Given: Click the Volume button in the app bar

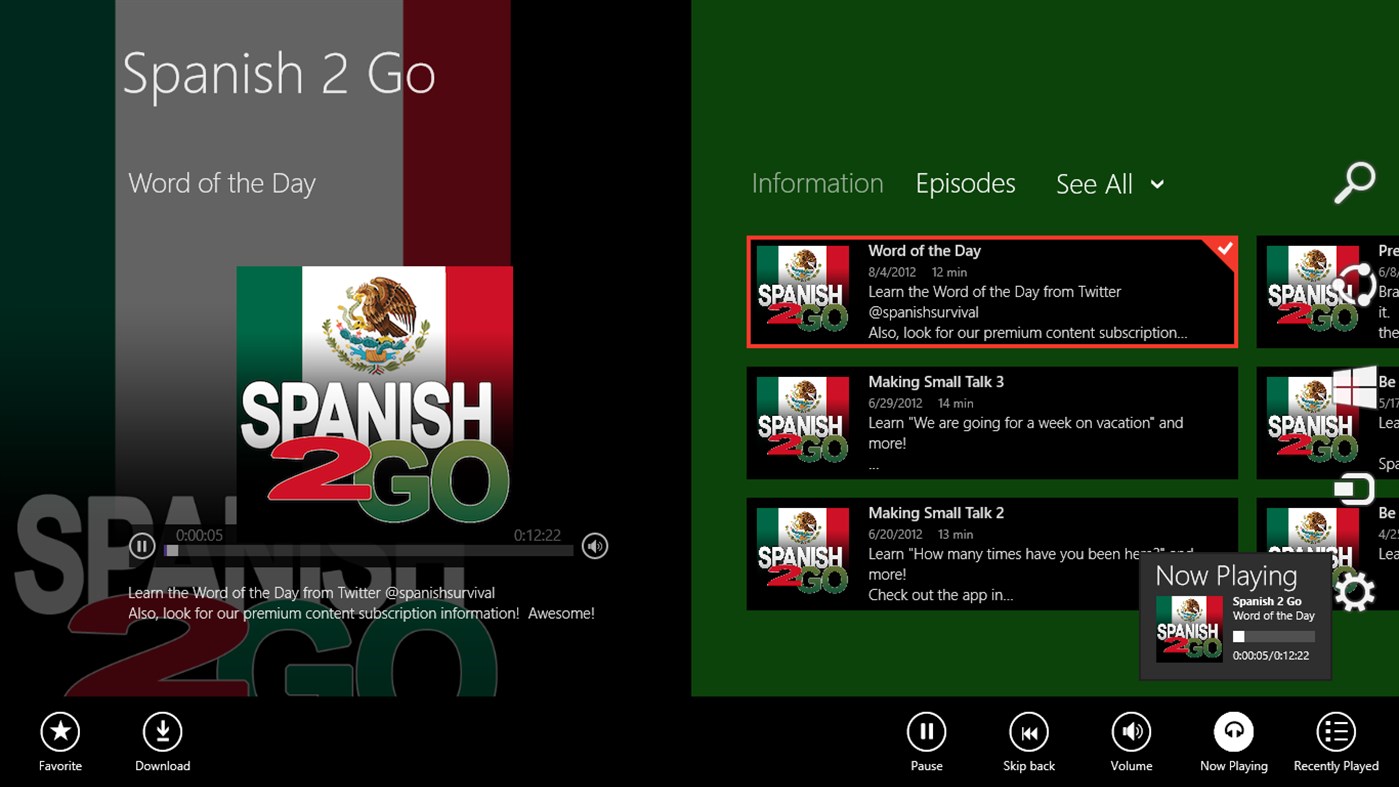Looking at the screenshot, I should click(x=1130, y=731).
